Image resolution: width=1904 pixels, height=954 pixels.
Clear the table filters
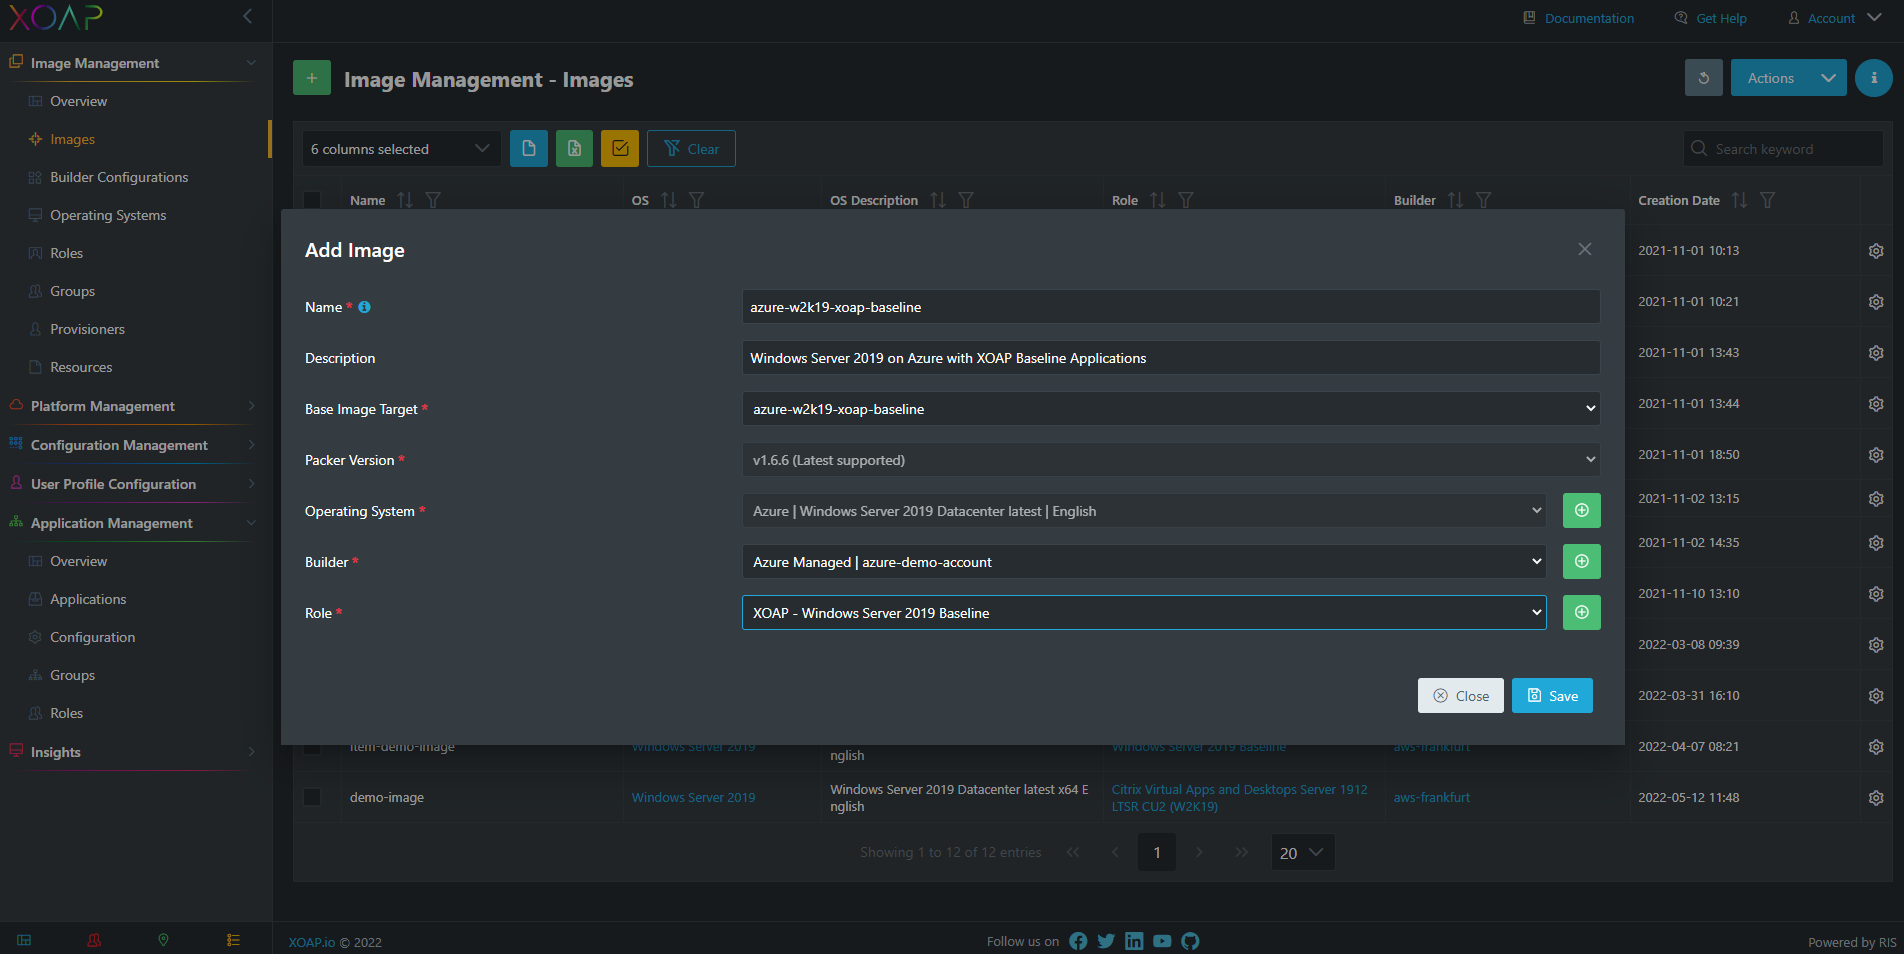(691, 148)
